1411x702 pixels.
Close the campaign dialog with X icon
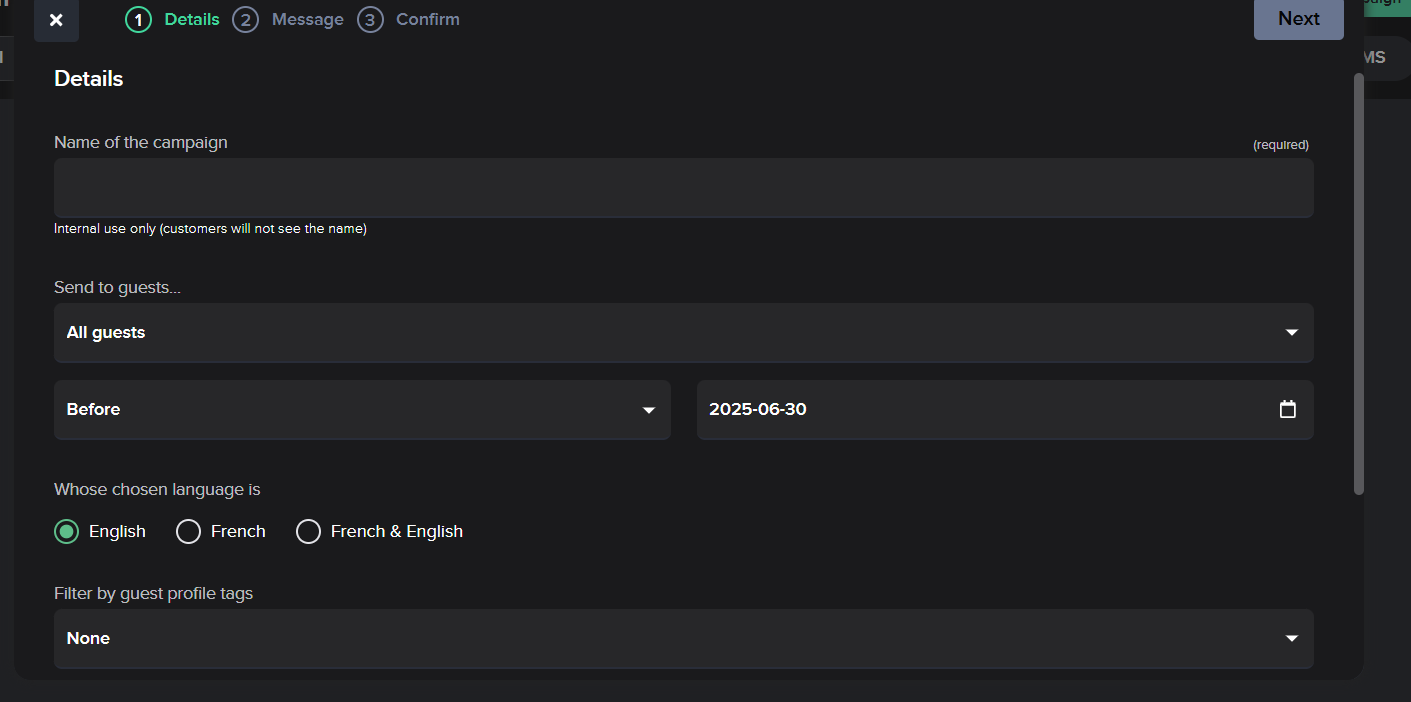(x=56, y=20)
